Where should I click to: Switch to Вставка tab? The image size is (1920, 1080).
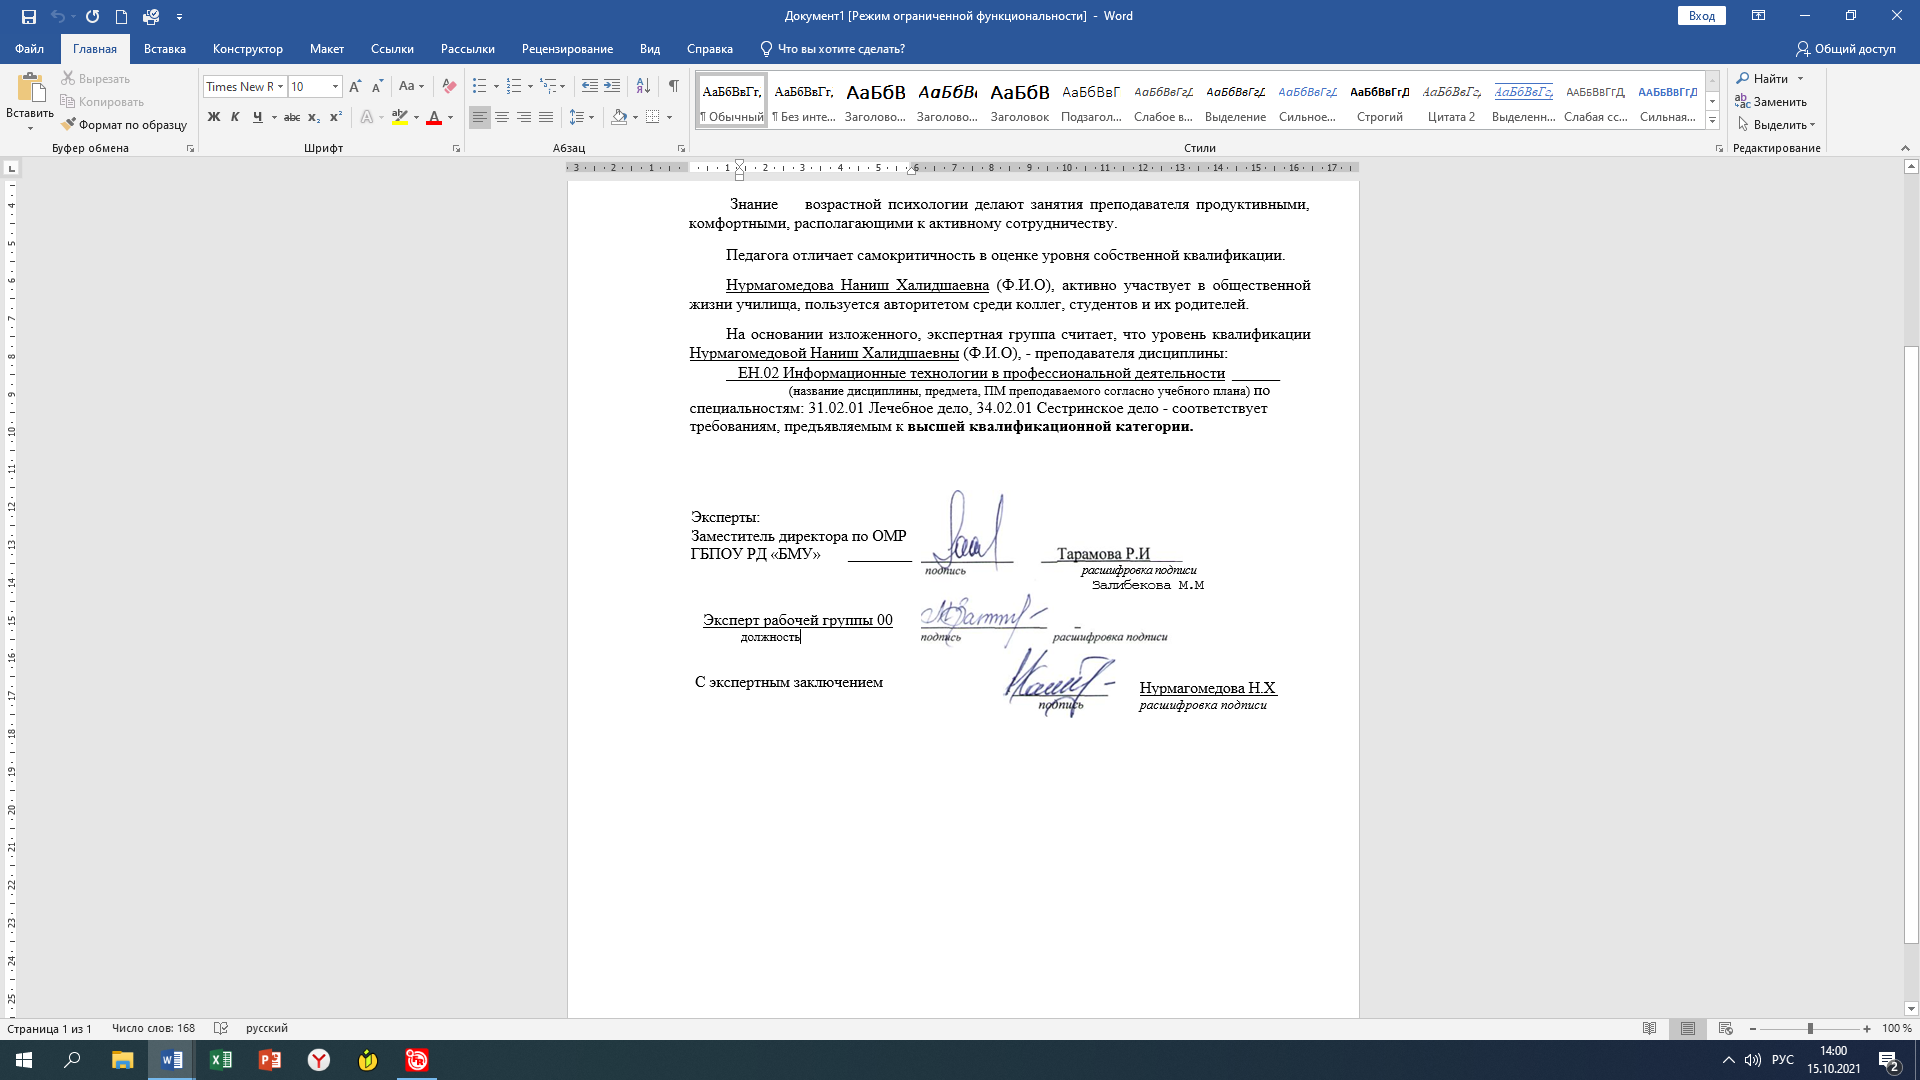pyautogui.click(x=165, y=49)
